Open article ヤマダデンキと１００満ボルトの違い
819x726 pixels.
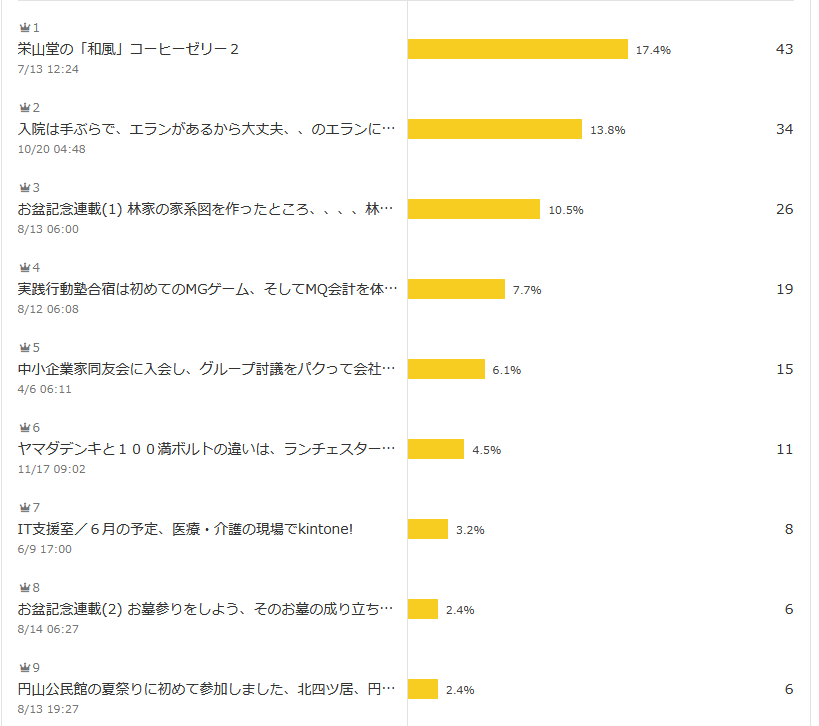click(x=206, y=449)
